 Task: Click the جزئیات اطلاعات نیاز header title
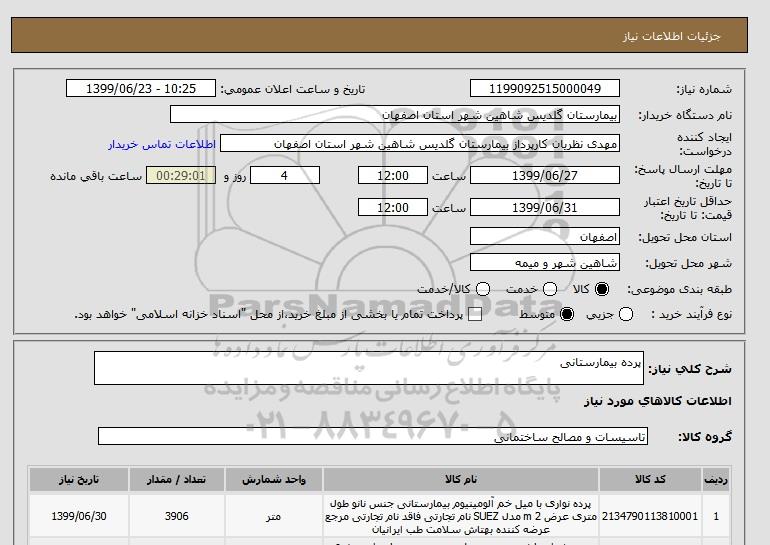pos(671,36)
